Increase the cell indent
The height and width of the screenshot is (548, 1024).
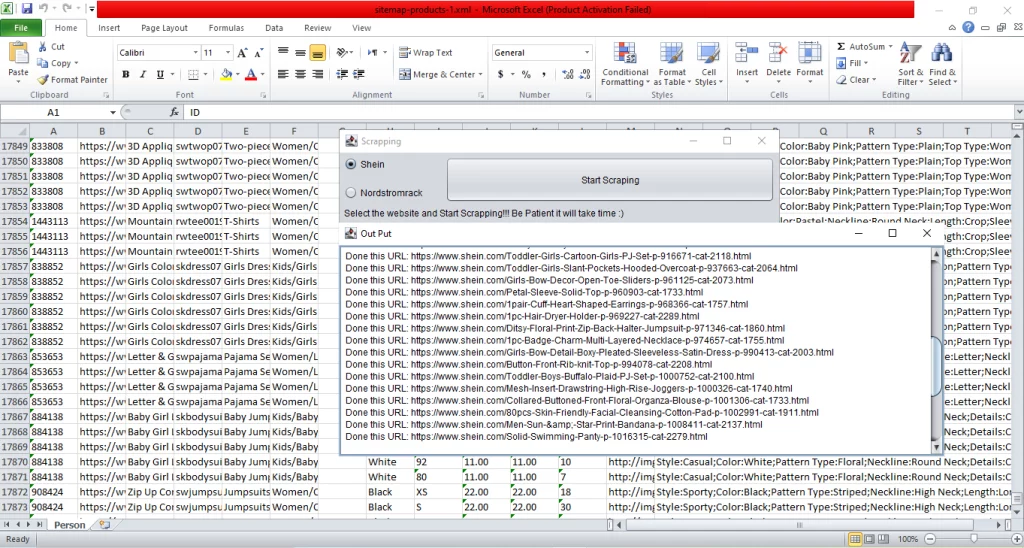tap(357, 74)
